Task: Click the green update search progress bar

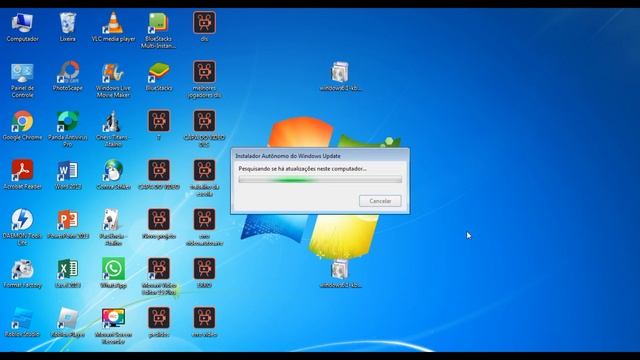Action: (x=320, y=179)
